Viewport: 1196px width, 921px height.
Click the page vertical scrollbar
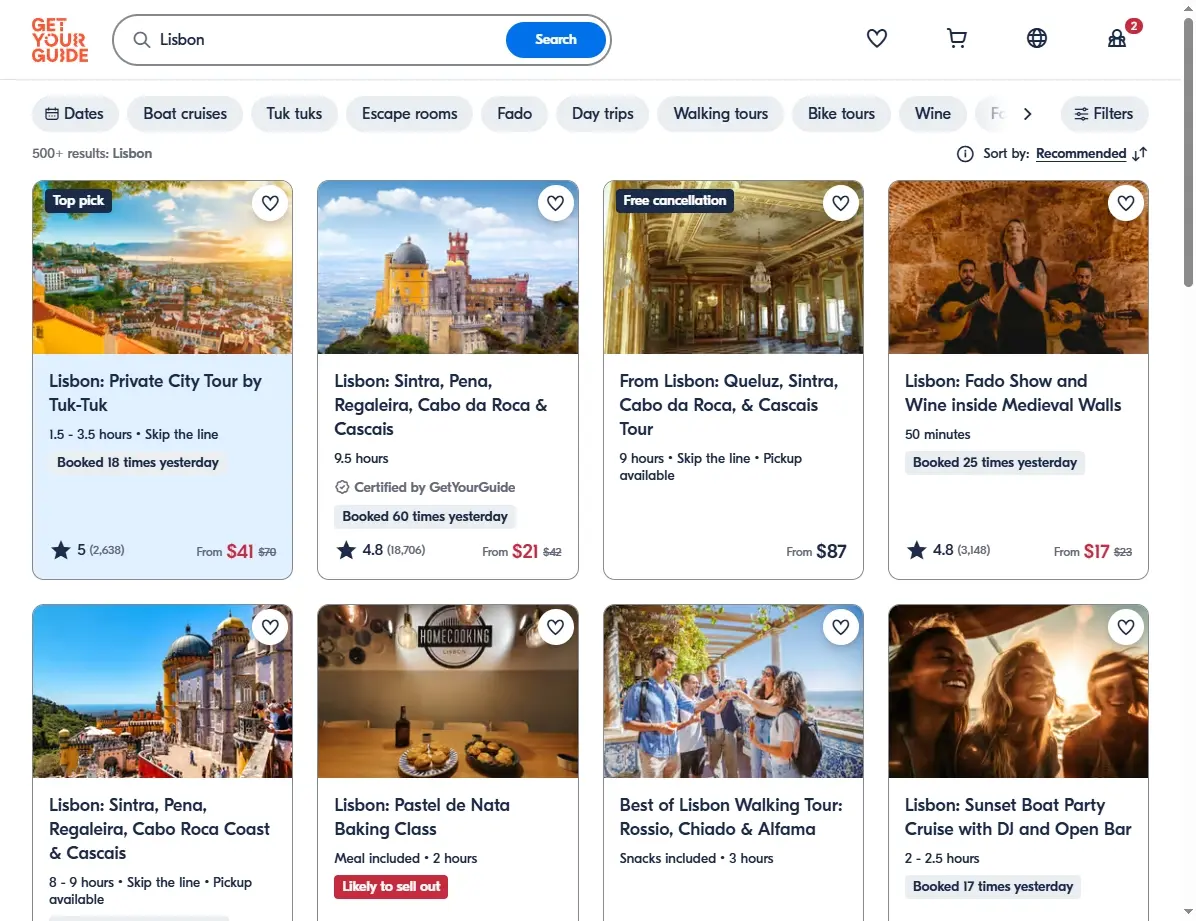(x=1188, y=153)
